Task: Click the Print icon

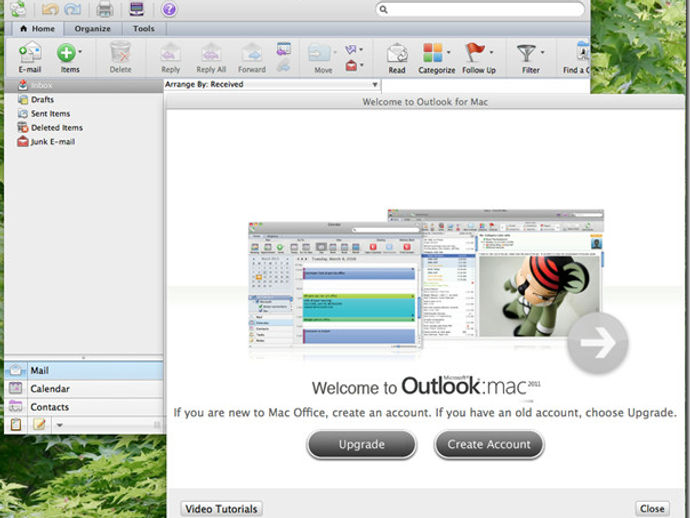Action: (x=105, y=9)
